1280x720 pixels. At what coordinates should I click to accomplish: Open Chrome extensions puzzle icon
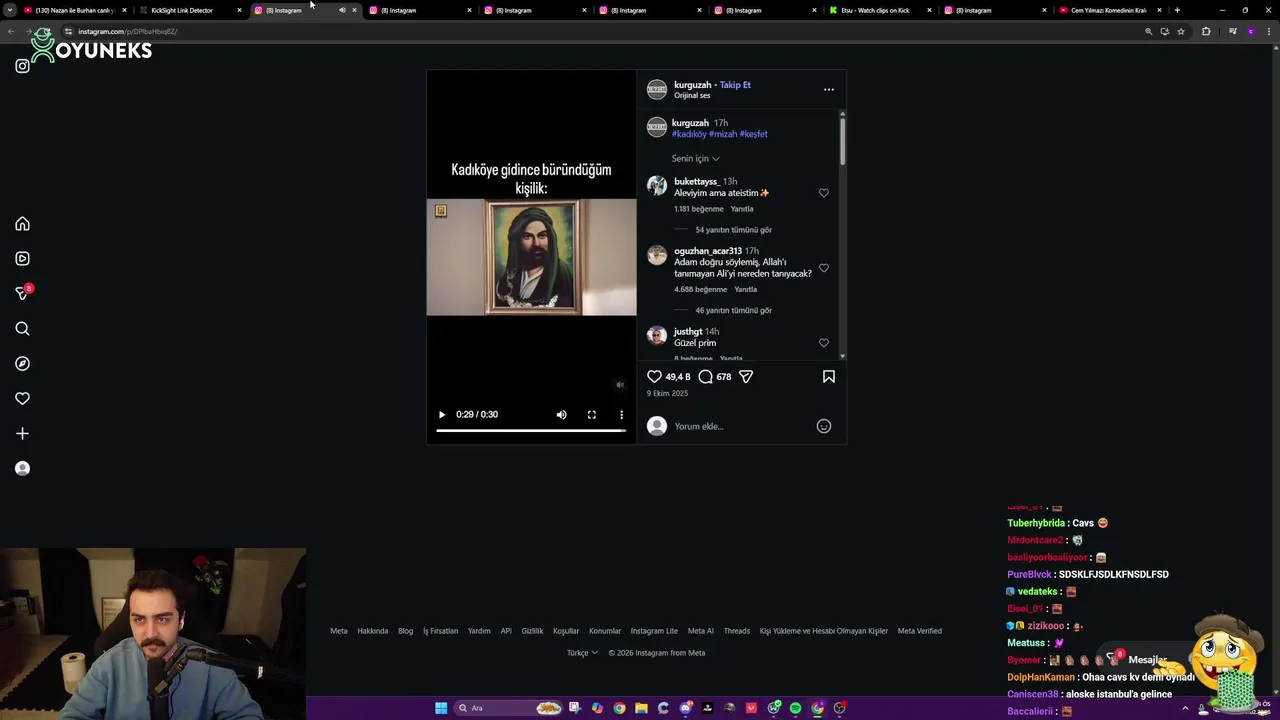click(x=1206, y=31)
